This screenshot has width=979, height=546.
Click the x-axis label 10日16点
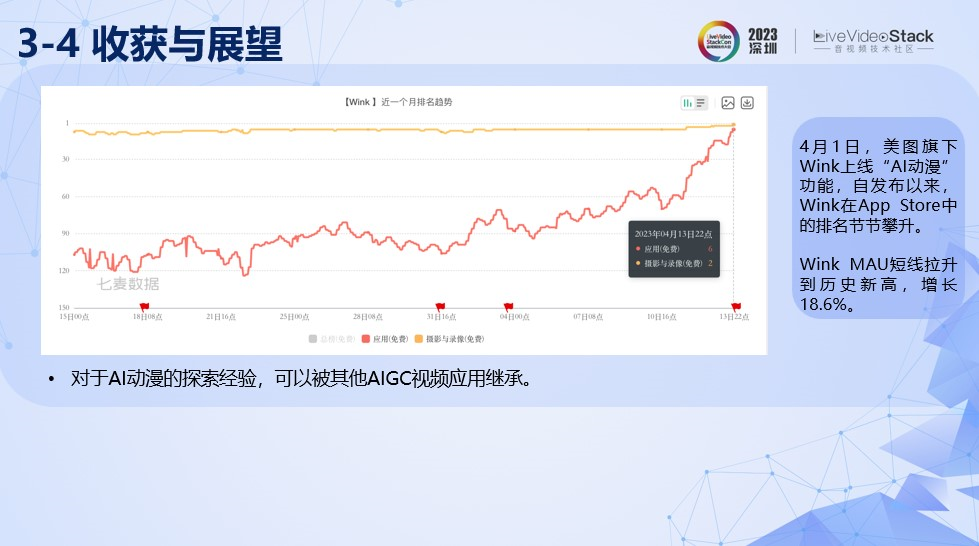coord(661,317)
